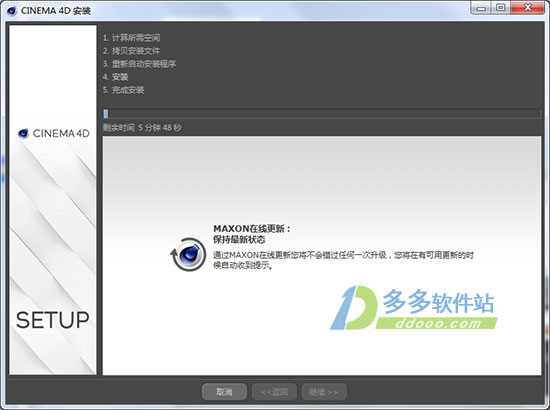
Task: Click the installation progress bar
Action: tap(322, 114)
